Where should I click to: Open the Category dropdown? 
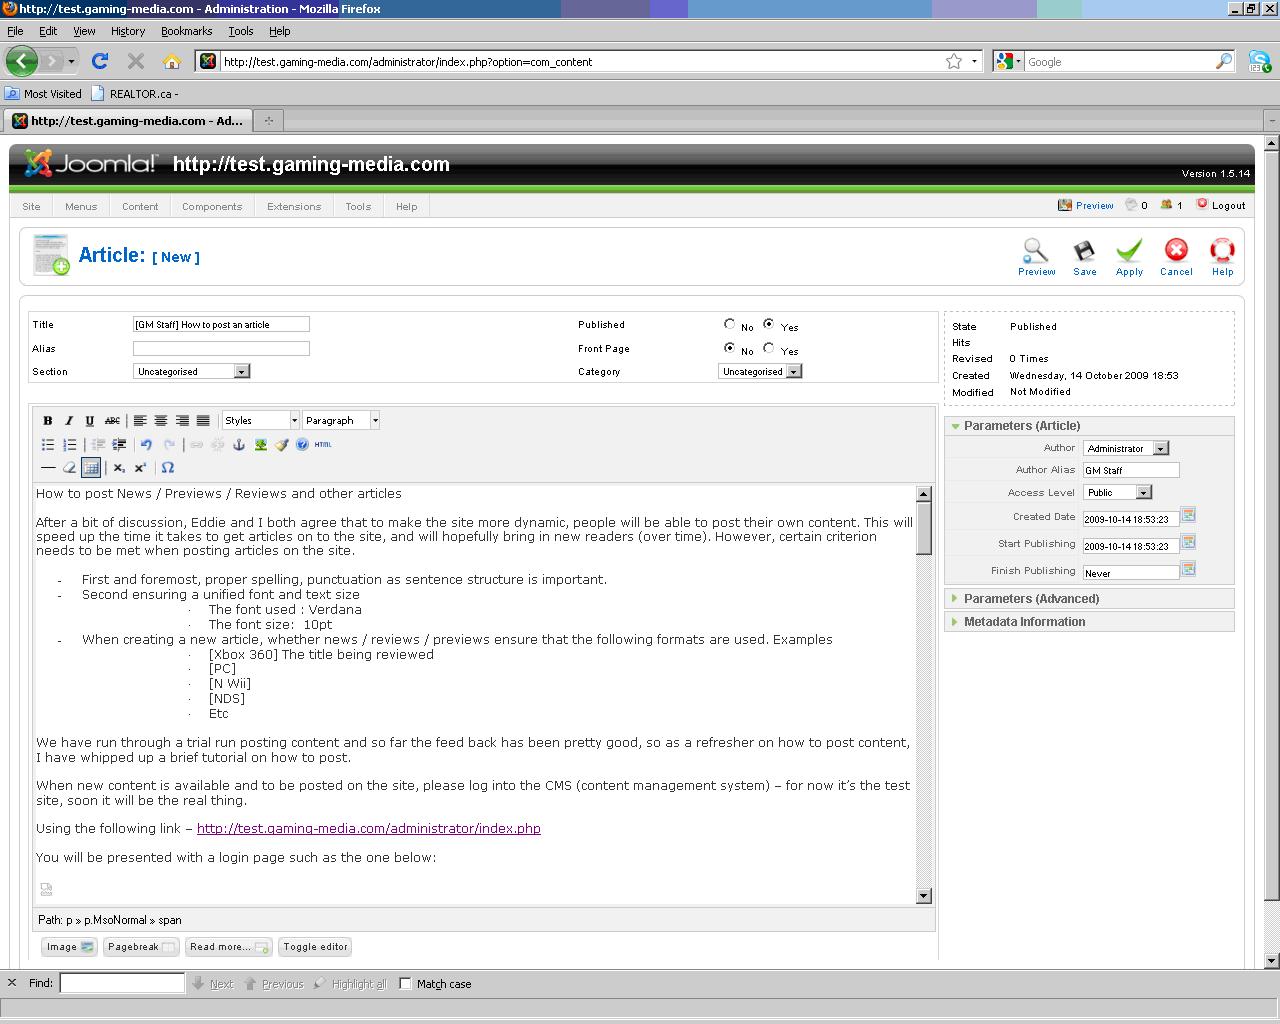coord(760,371)
